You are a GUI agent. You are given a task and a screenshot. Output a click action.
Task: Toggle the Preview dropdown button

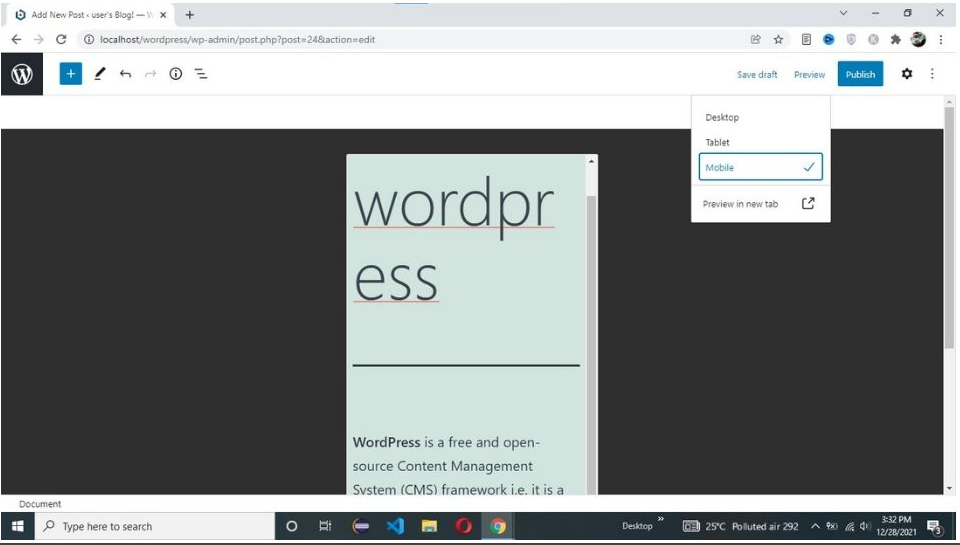pyautogui.click(x=809, y=74)
